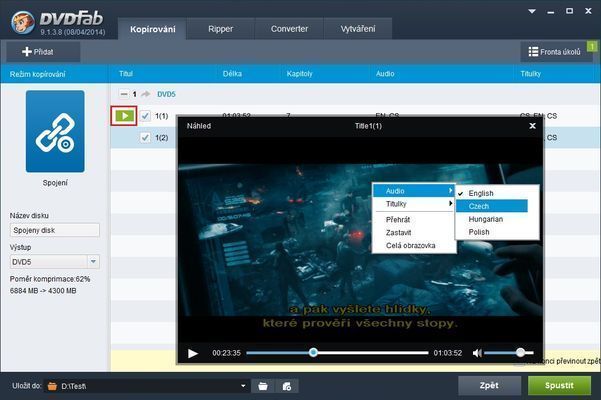Click the DVD5 source label
The width and height of the screenshot is (601, 400).
click(166, 94)
